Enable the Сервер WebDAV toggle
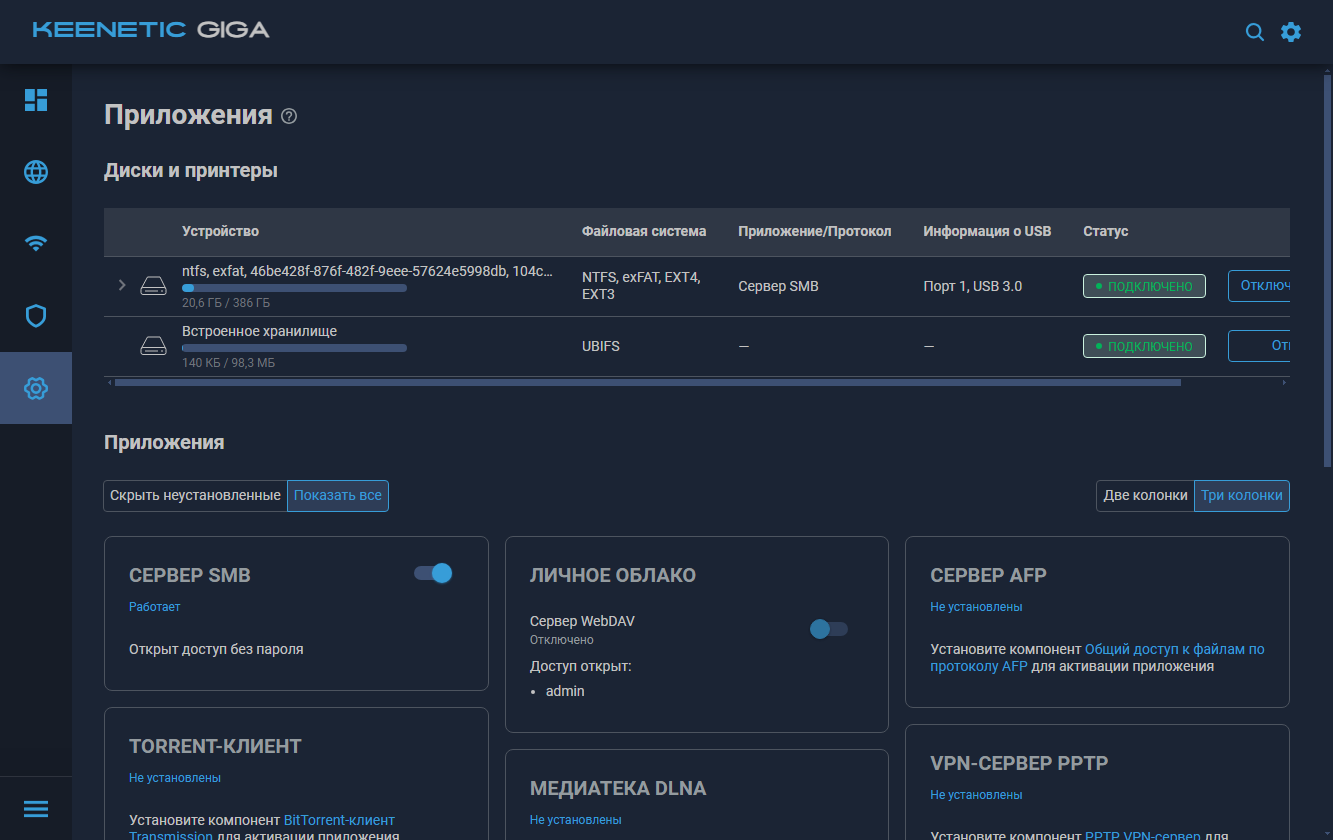This screenshot has height=840, width=1333. pyautogui.click(x=829, y=628)
